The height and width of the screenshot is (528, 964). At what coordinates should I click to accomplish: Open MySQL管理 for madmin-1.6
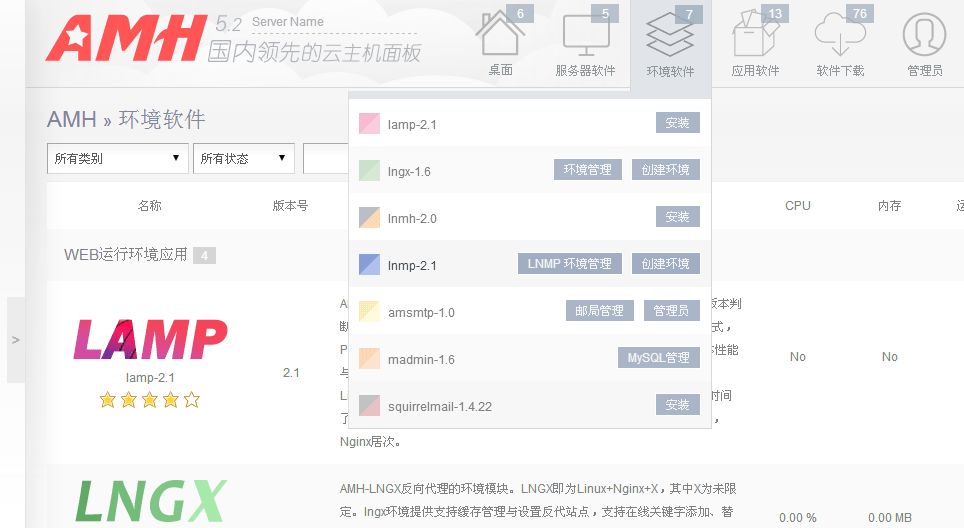658,358
